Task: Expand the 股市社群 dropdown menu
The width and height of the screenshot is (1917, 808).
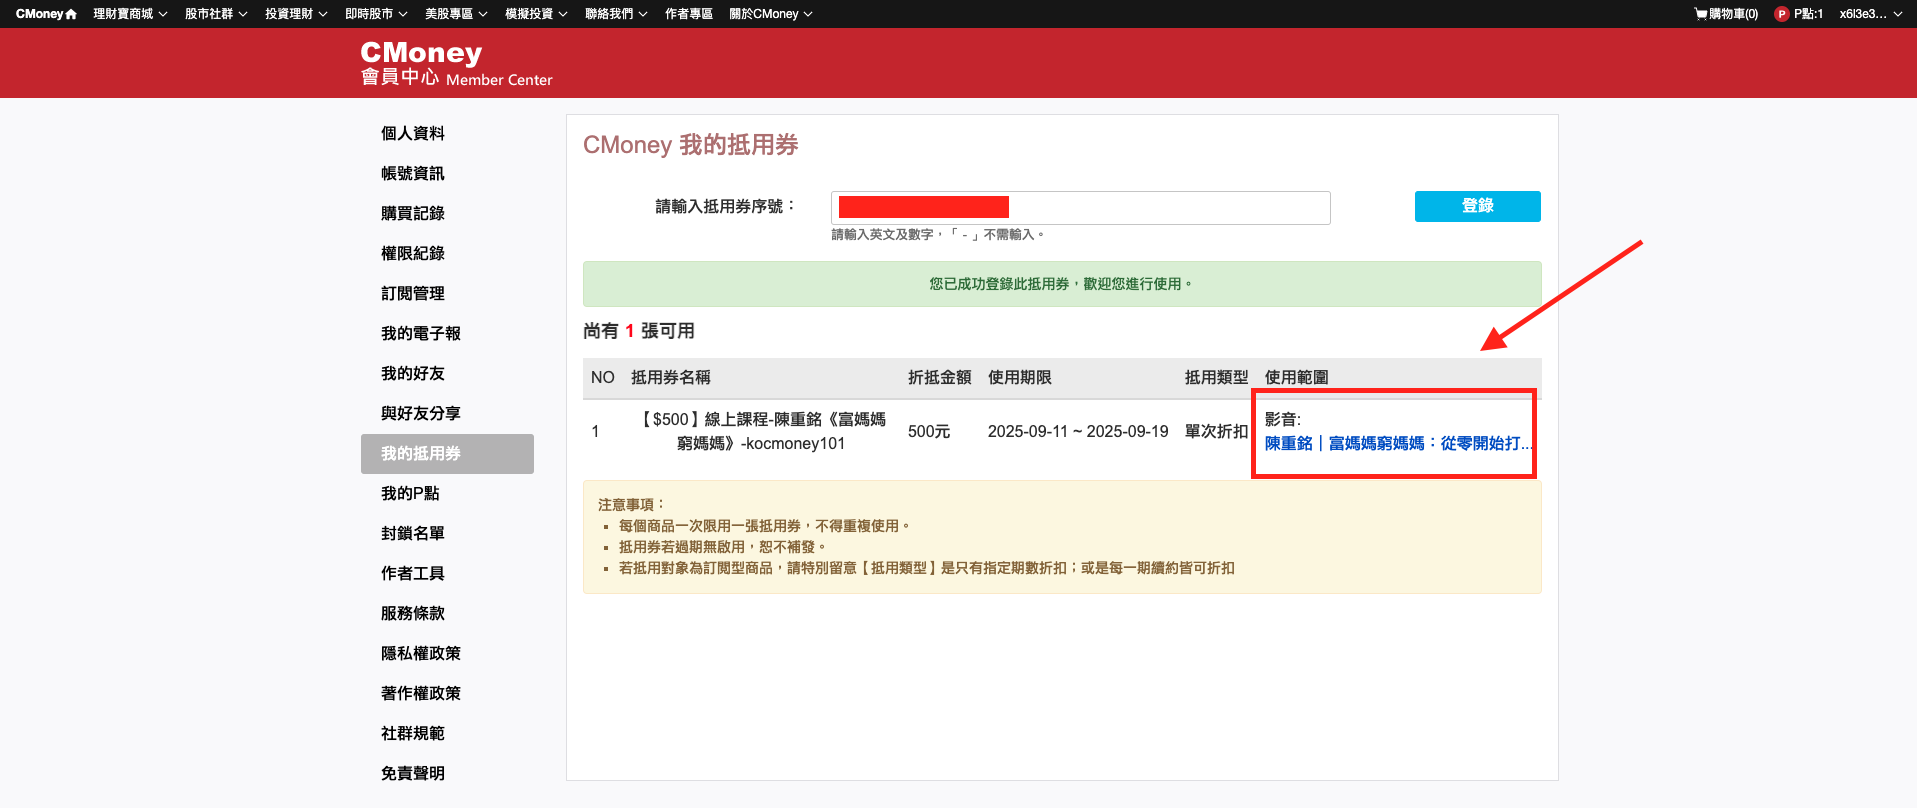Action: pos(216,14)
